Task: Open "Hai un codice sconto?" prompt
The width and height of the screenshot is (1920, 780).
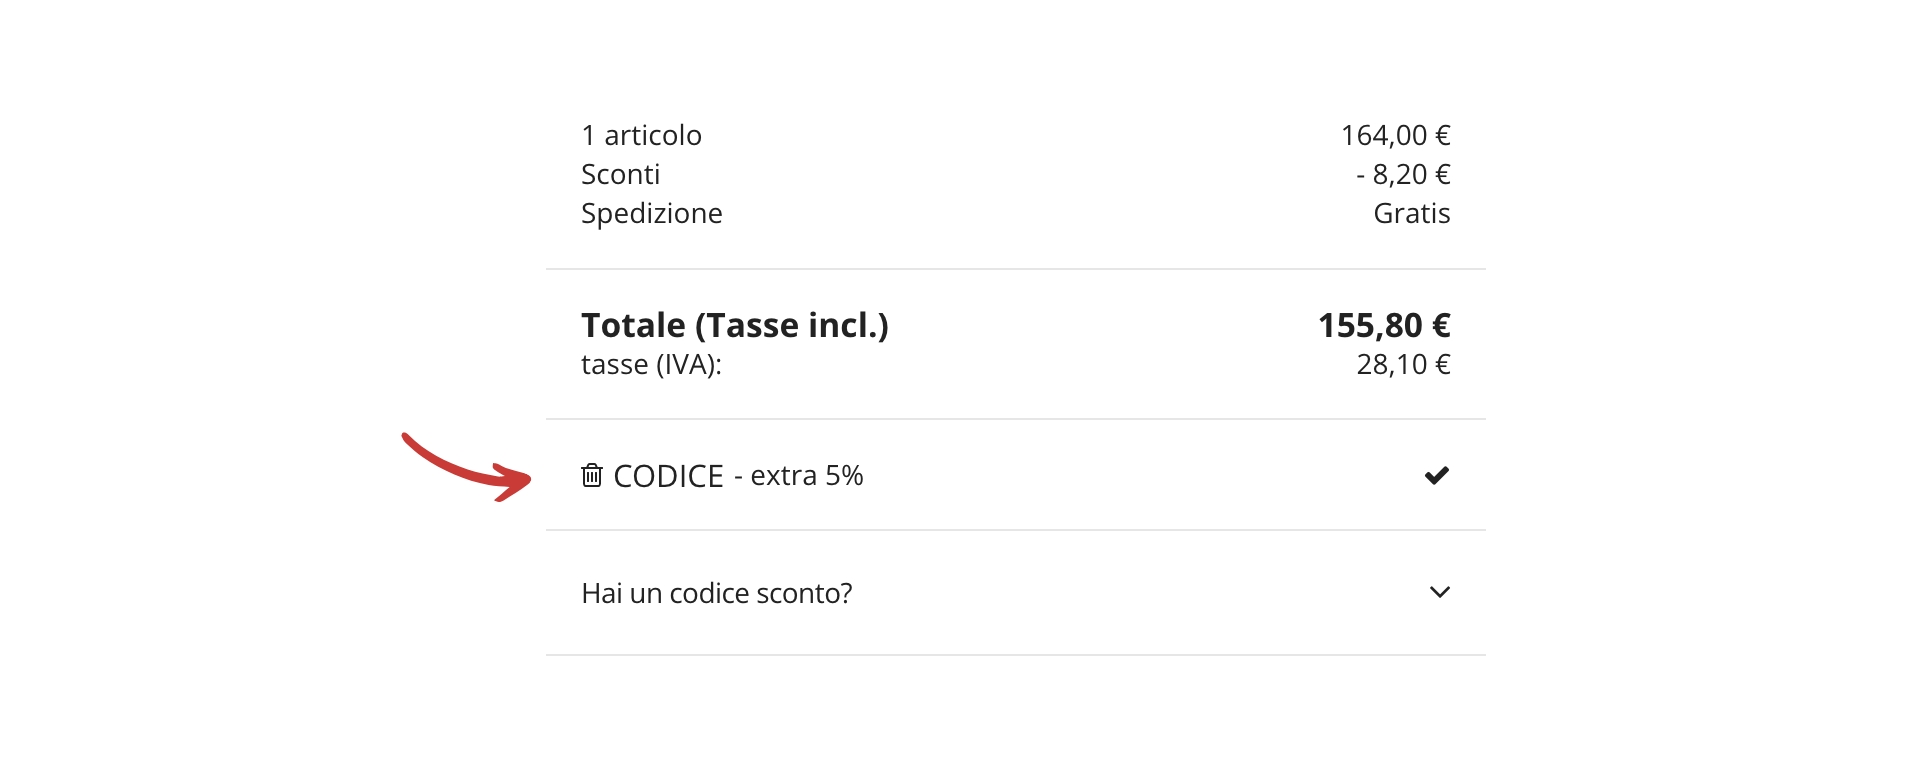Action: [716, 593]
